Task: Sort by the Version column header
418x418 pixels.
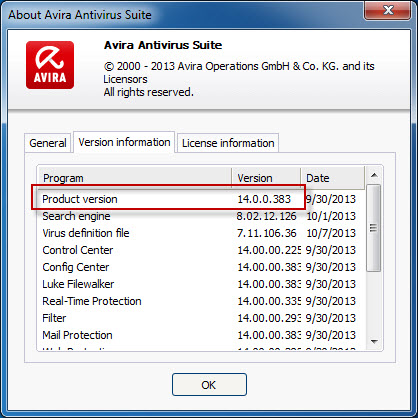Action: point(266,178)
